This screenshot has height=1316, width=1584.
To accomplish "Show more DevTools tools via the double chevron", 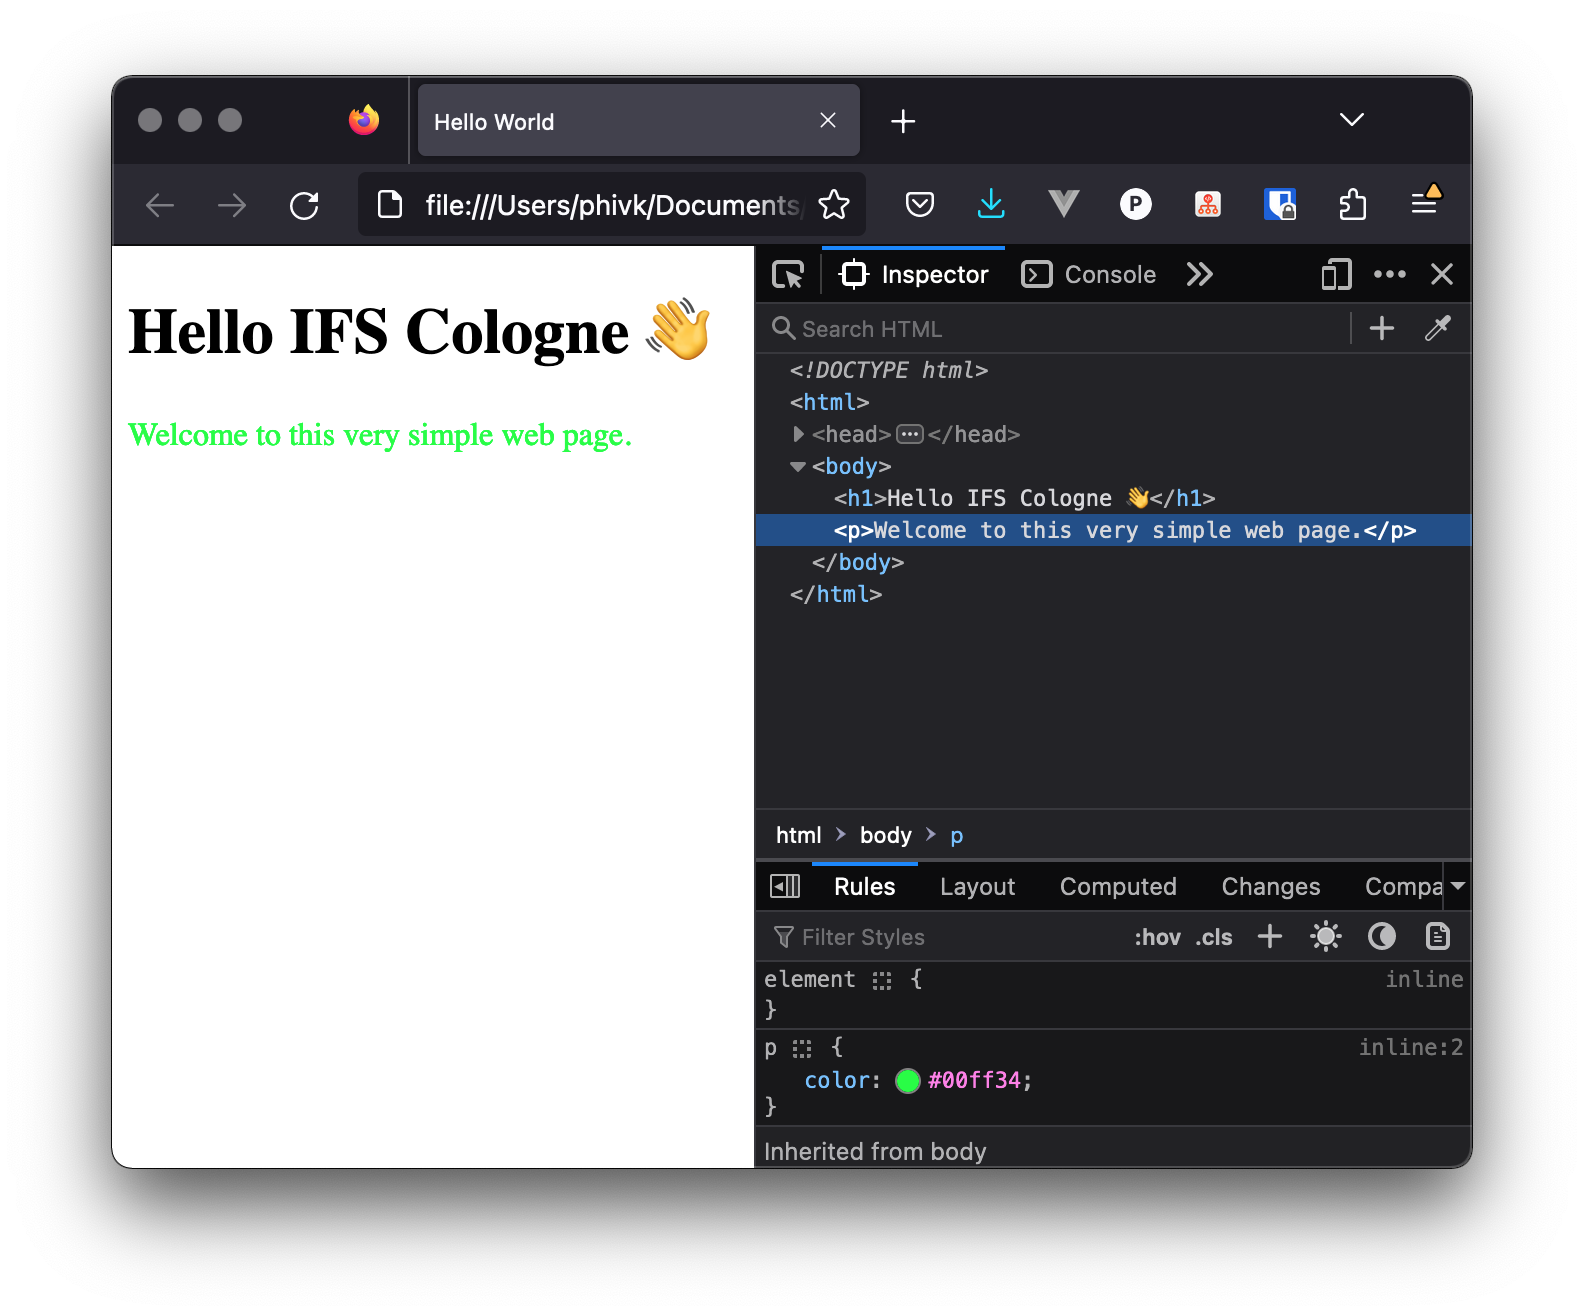I will 1200,274.
